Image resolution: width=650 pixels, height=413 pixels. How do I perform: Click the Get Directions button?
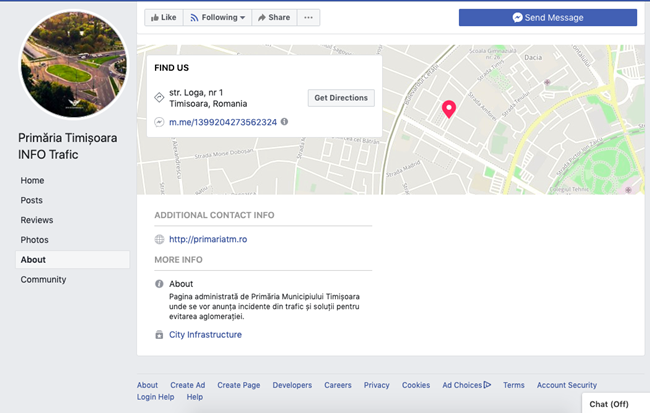pos(341,98)
